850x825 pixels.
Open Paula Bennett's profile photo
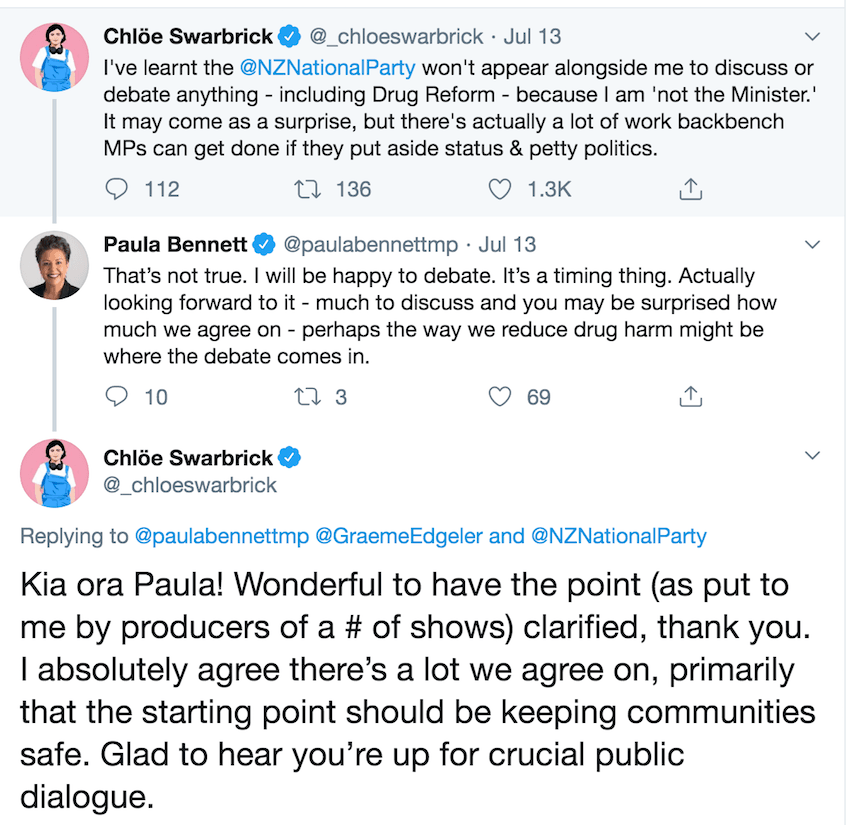50,267
